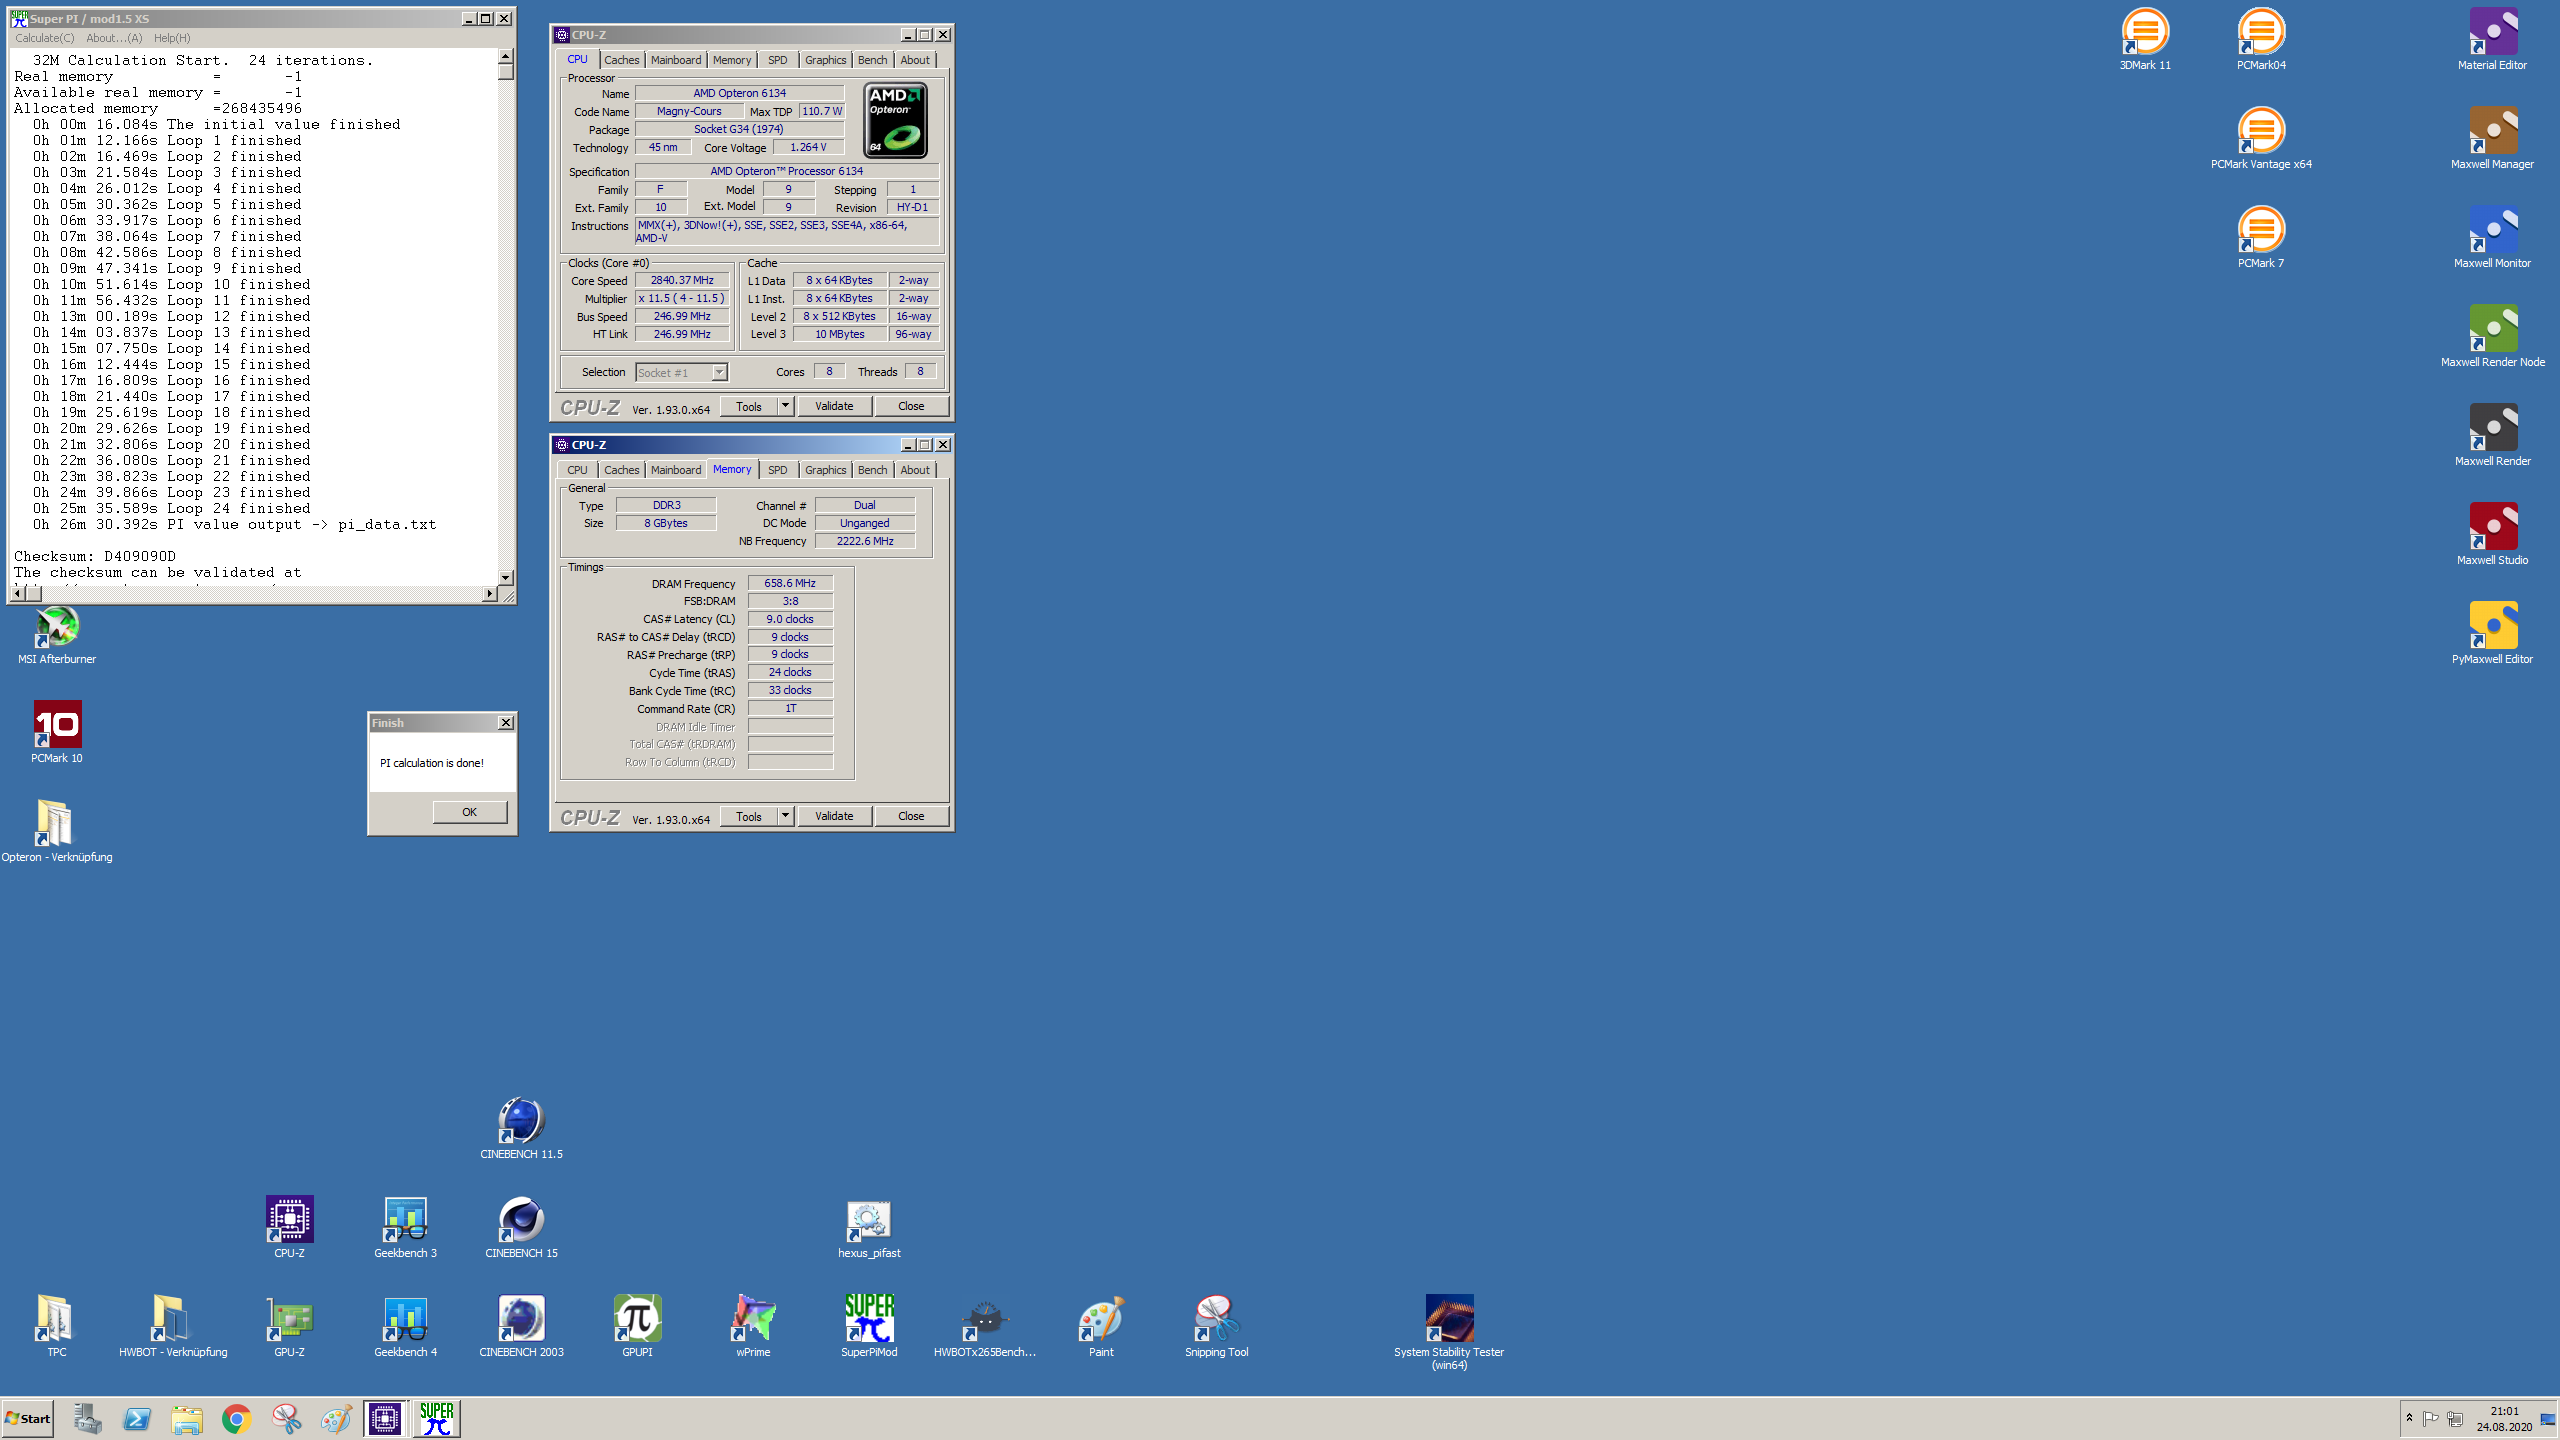Click the PyMaxwell Editor icon

pos(2492,634)
